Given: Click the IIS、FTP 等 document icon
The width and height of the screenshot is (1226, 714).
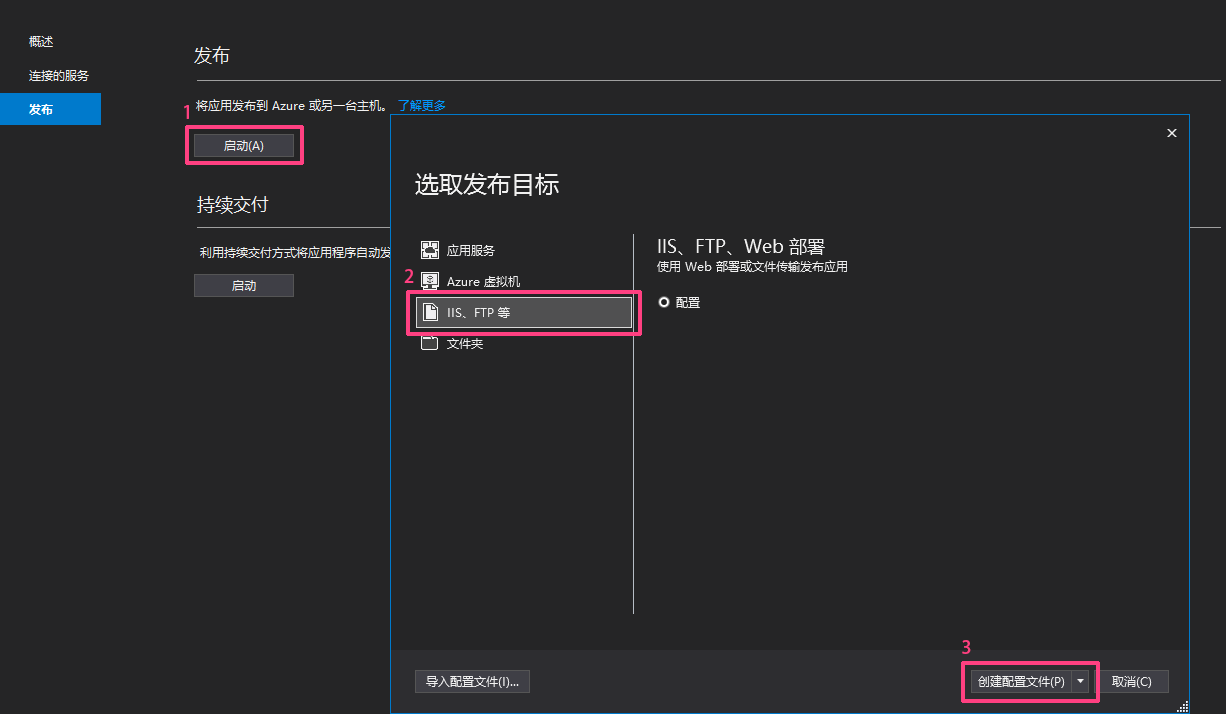Looking at the screenshot, I should pyautogui.click(x=430, y=312).
